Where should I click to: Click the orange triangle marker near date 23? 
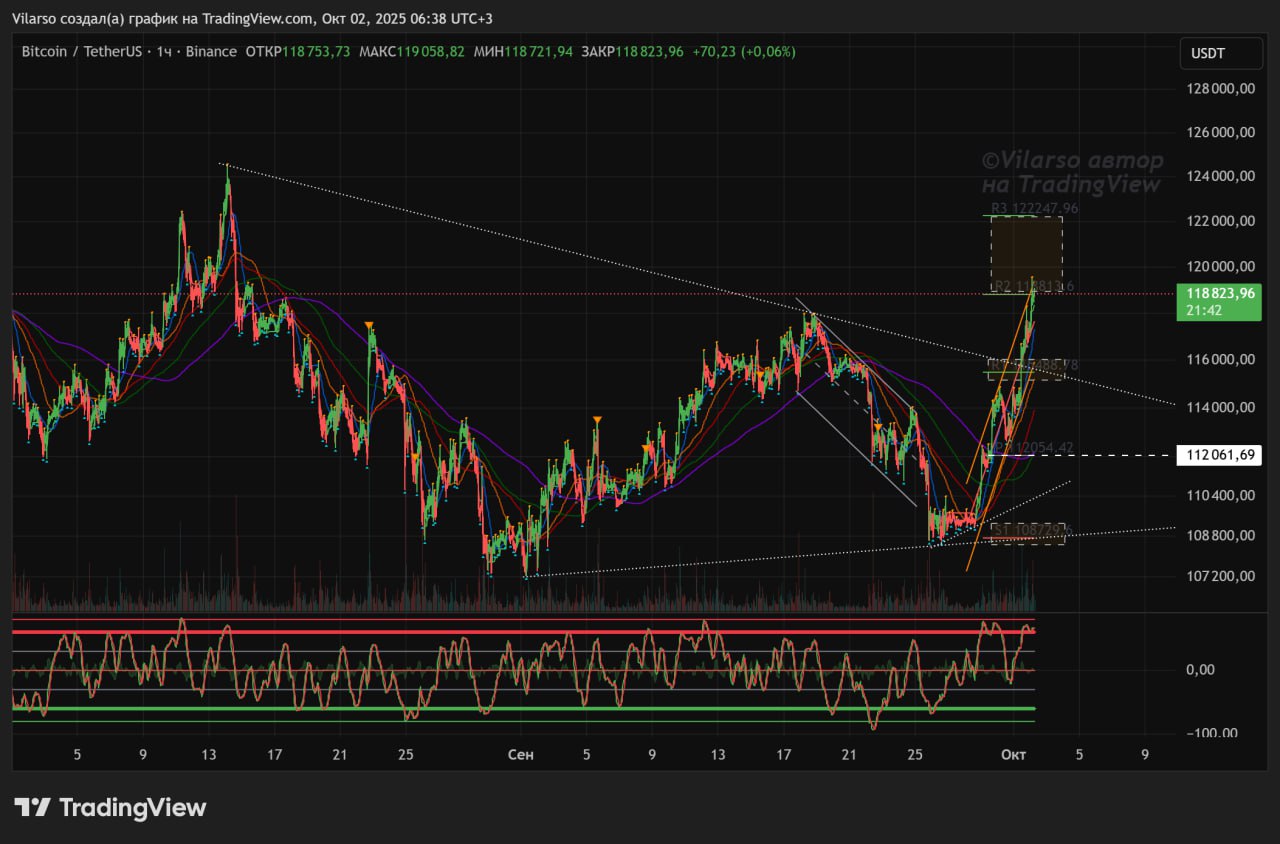click(370, 326)
